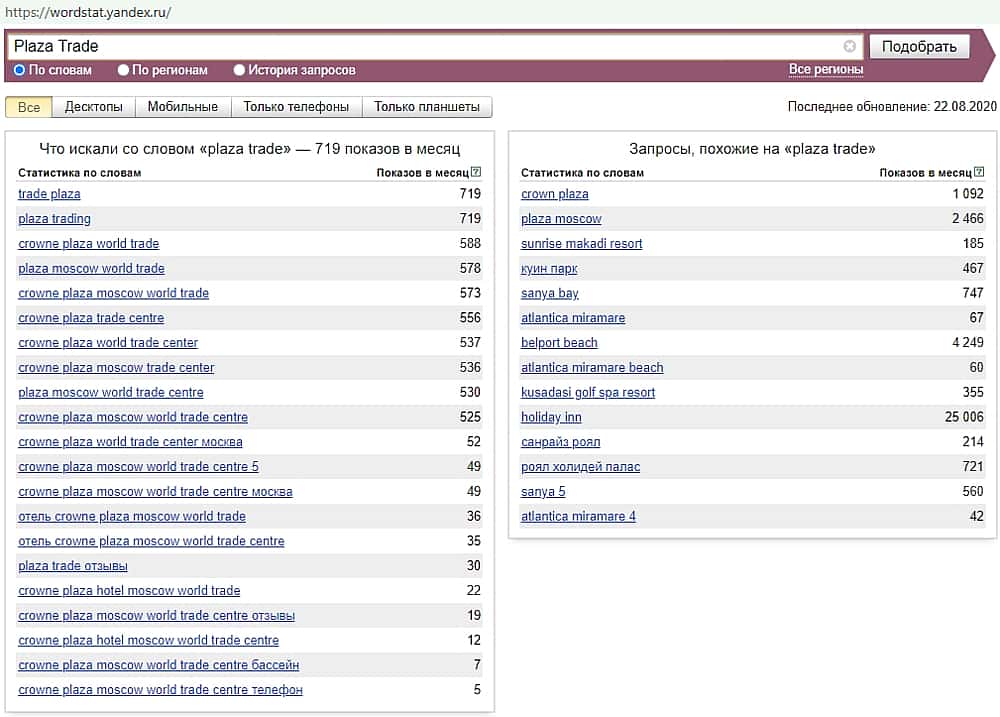This screenshot has width=1000, height=717.
Task: Open the "Только телефоны" tab
Action: [296, 107]
